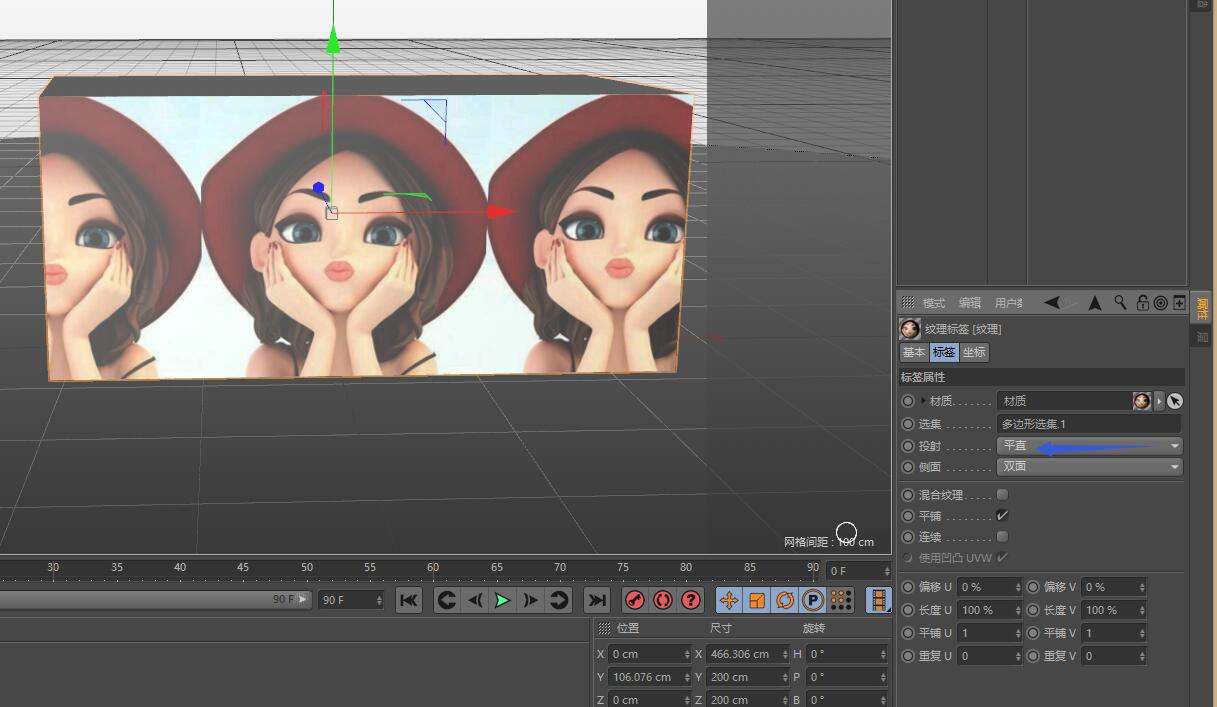Step forward one frame
Image resolution: width=1217 pixels, height=707 pixels.
[x=530, y=600]
